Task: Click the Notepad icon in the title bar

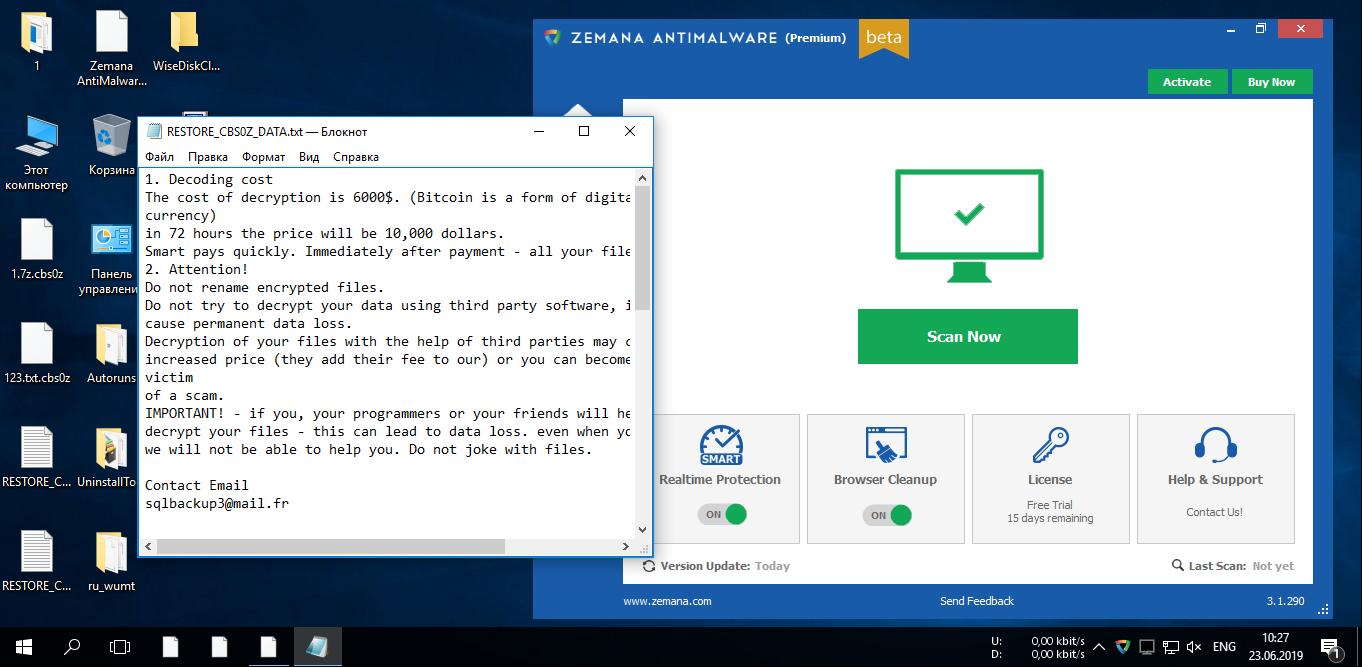Action: tap(154, 131)
